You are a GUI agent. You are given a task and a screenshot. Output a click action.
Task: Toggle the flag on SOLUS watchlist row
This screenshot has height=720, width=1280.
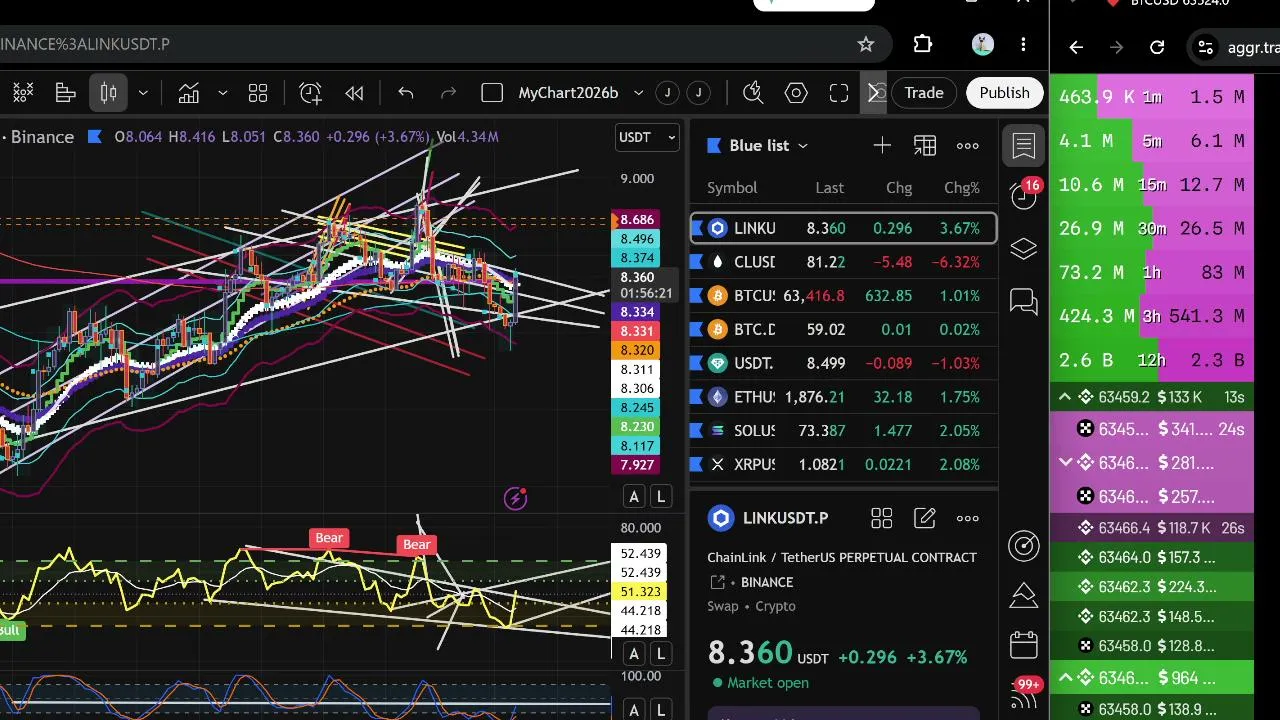697,431
